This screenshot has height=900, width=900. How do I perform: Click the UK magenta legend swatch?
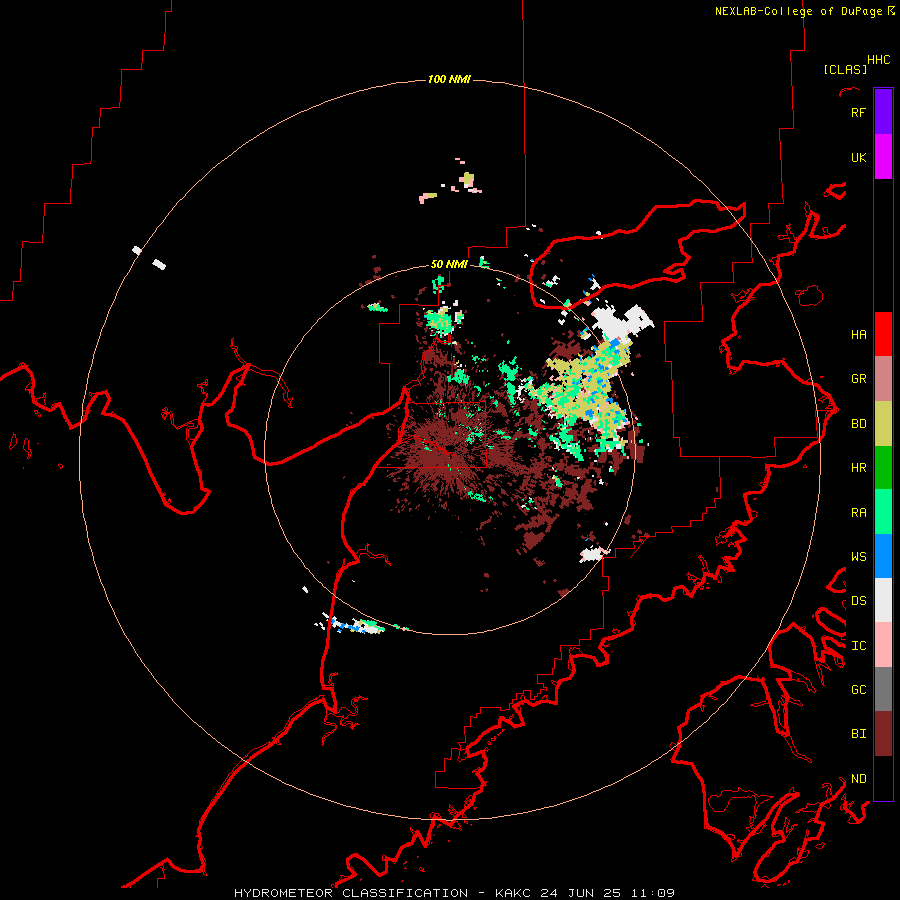883,157
